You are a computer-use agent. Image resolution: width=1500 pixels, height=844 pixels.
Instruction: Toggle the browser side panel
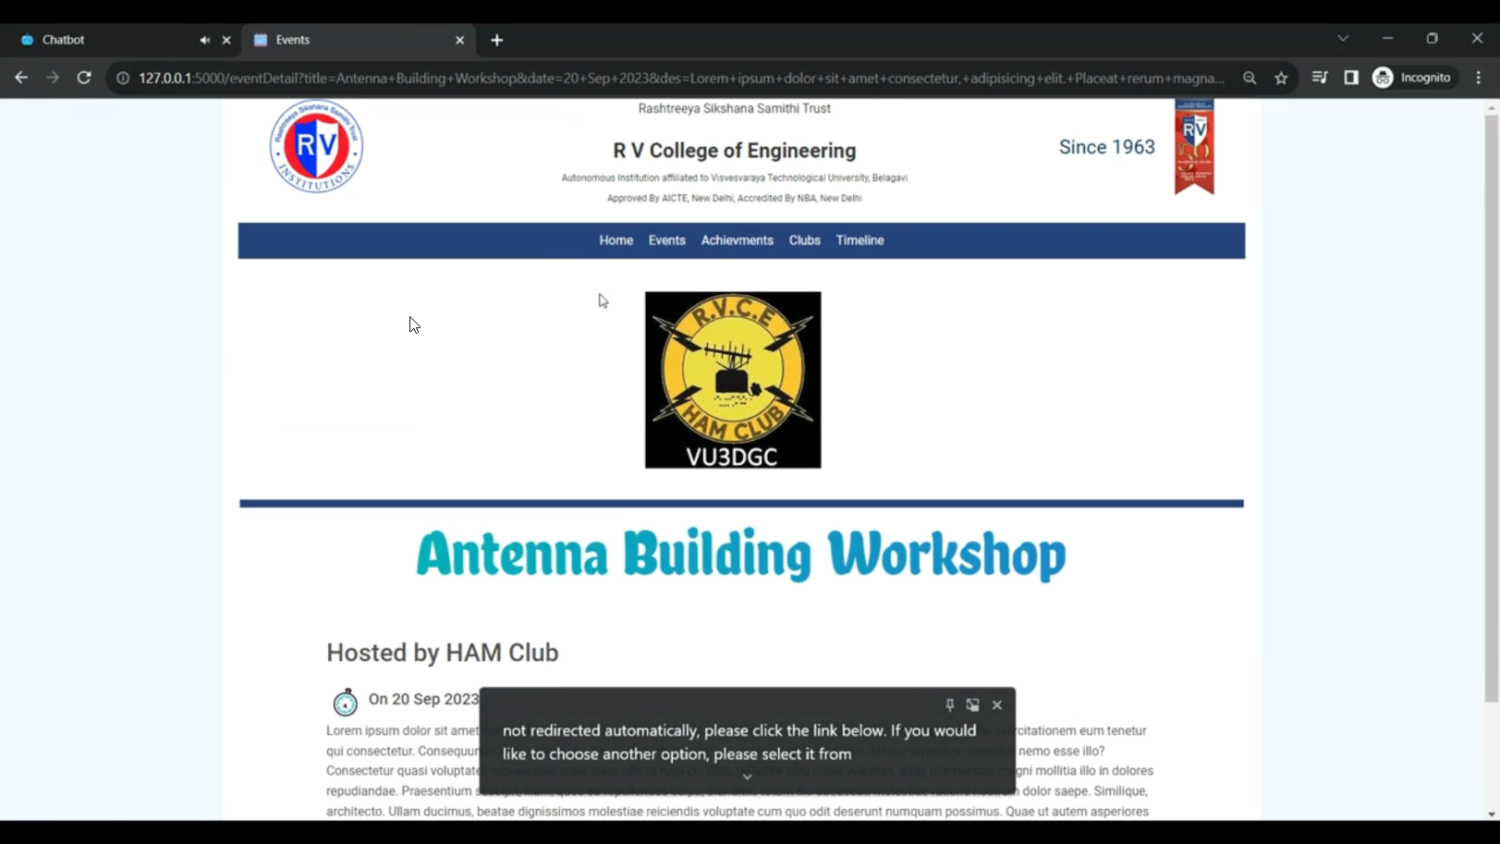[1351, 78]
